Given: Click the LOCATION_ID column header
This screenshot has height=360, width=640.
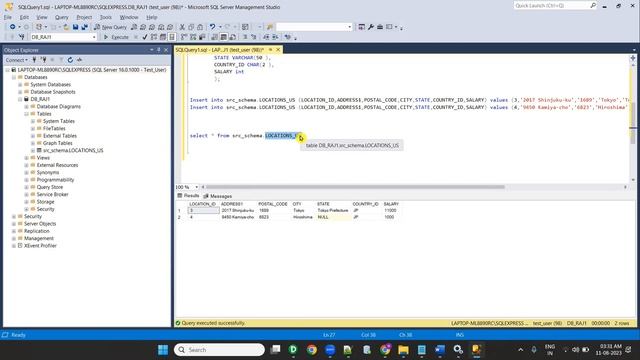Looking at the screenshot, I should click(202, 204).
